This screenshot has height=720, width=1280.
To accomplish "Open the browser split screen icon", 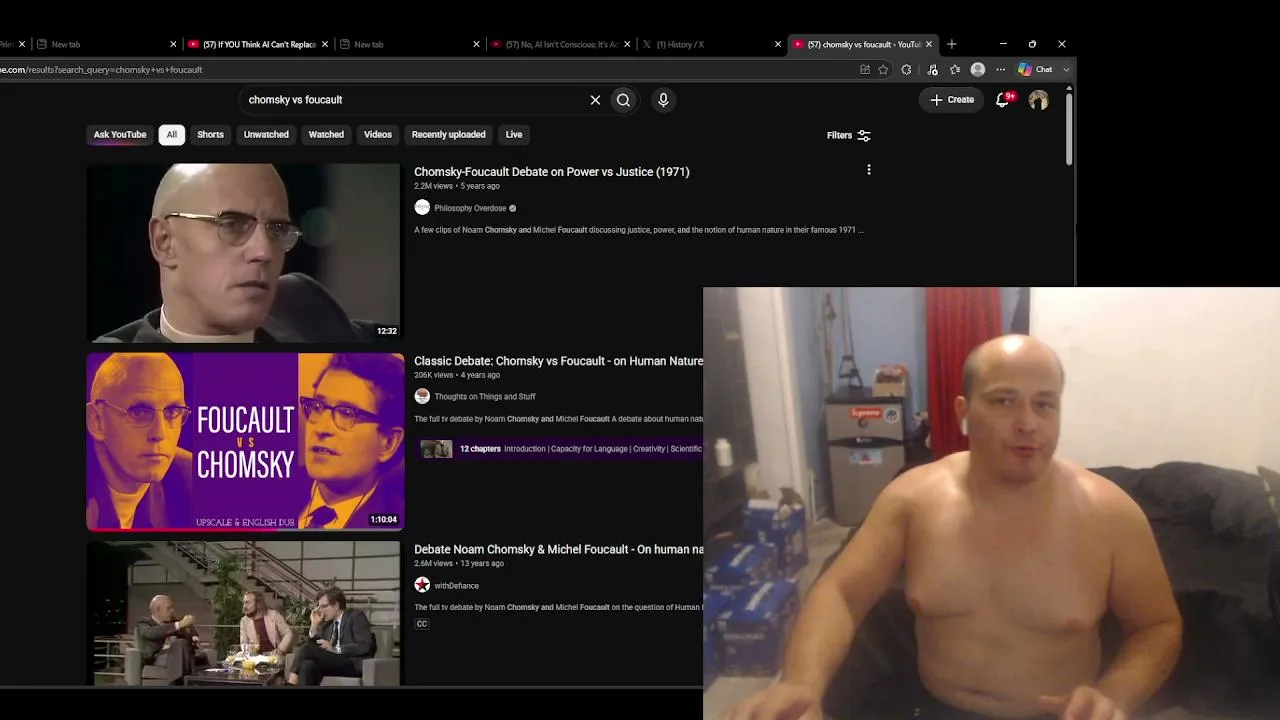I will (x=865, y=70).
